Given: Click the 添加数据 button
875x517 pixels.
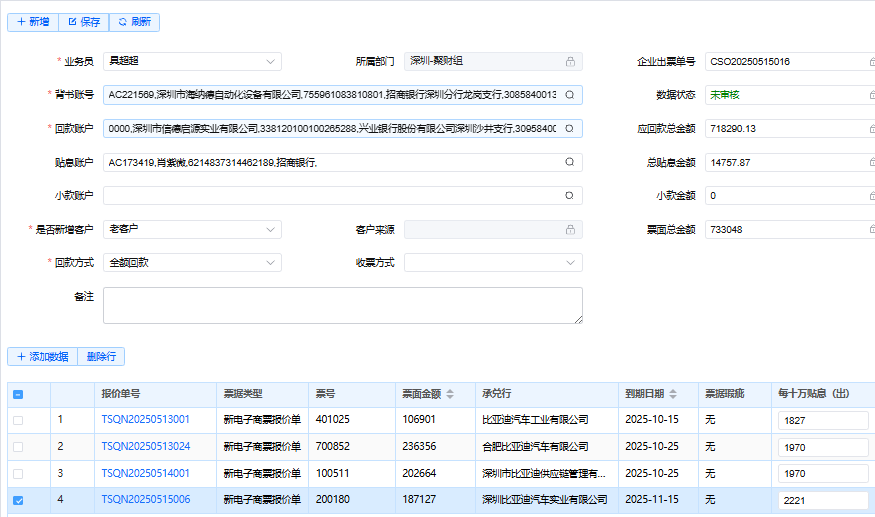Looking at the screenshot, I should coord(42,356).
